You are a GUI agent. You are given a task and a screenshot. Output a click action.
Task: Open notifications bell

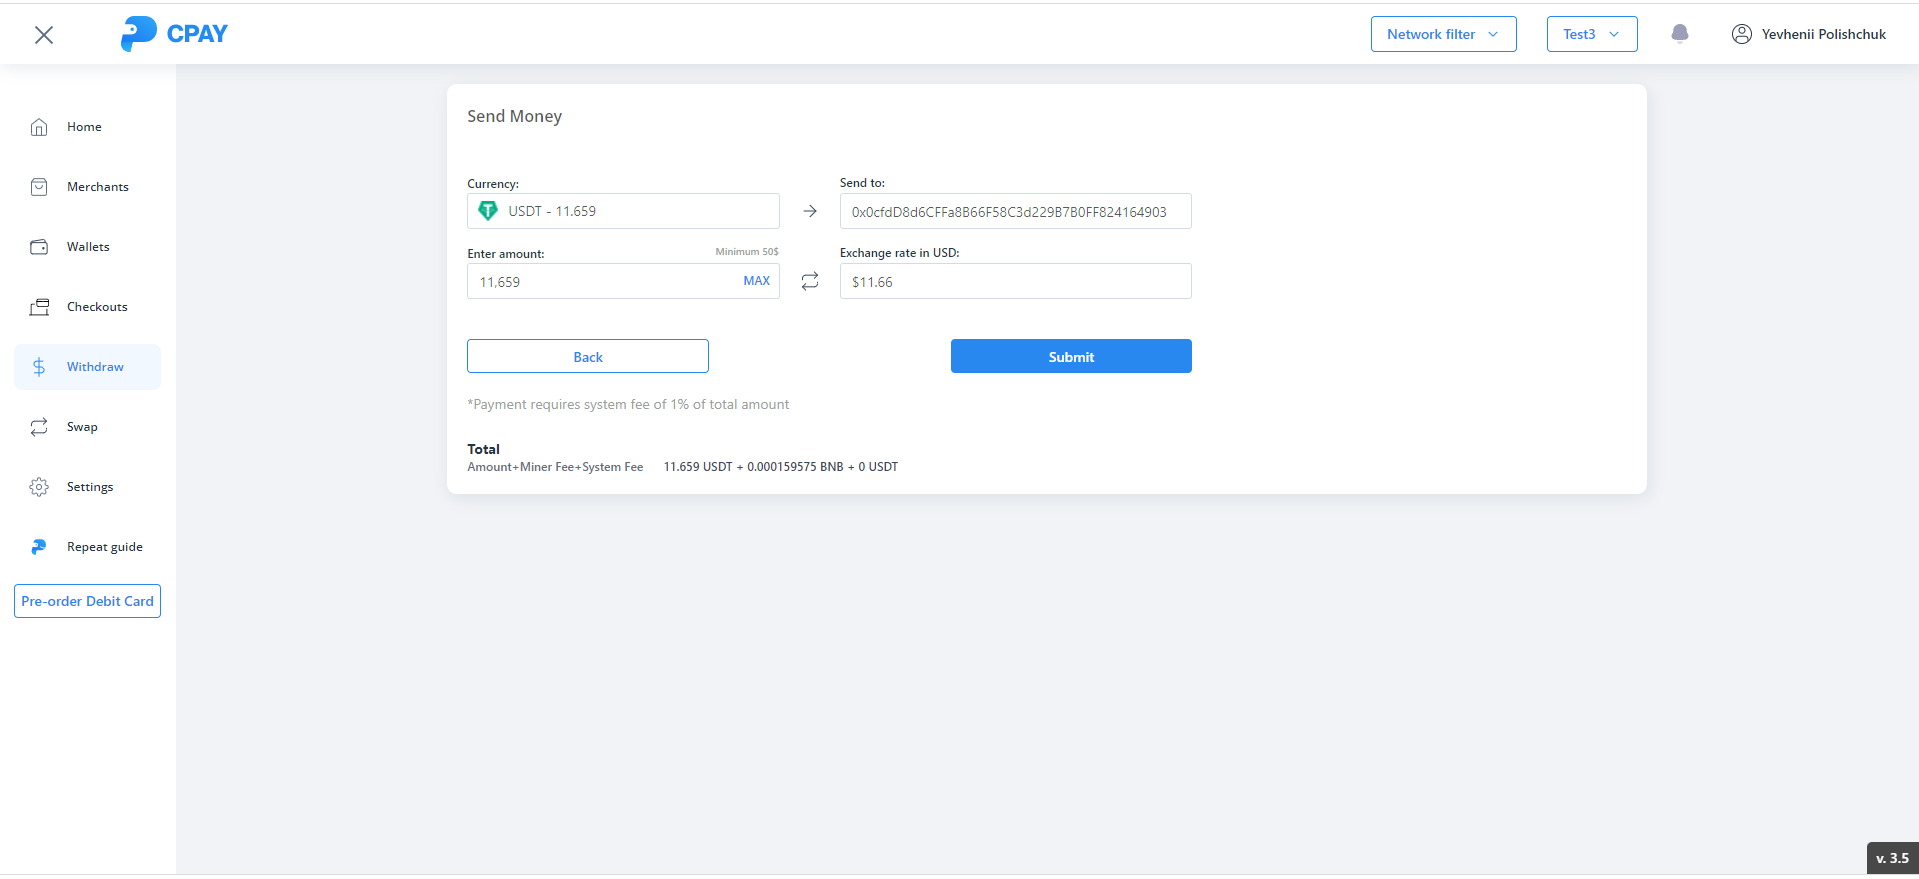tap(1680, 34)
